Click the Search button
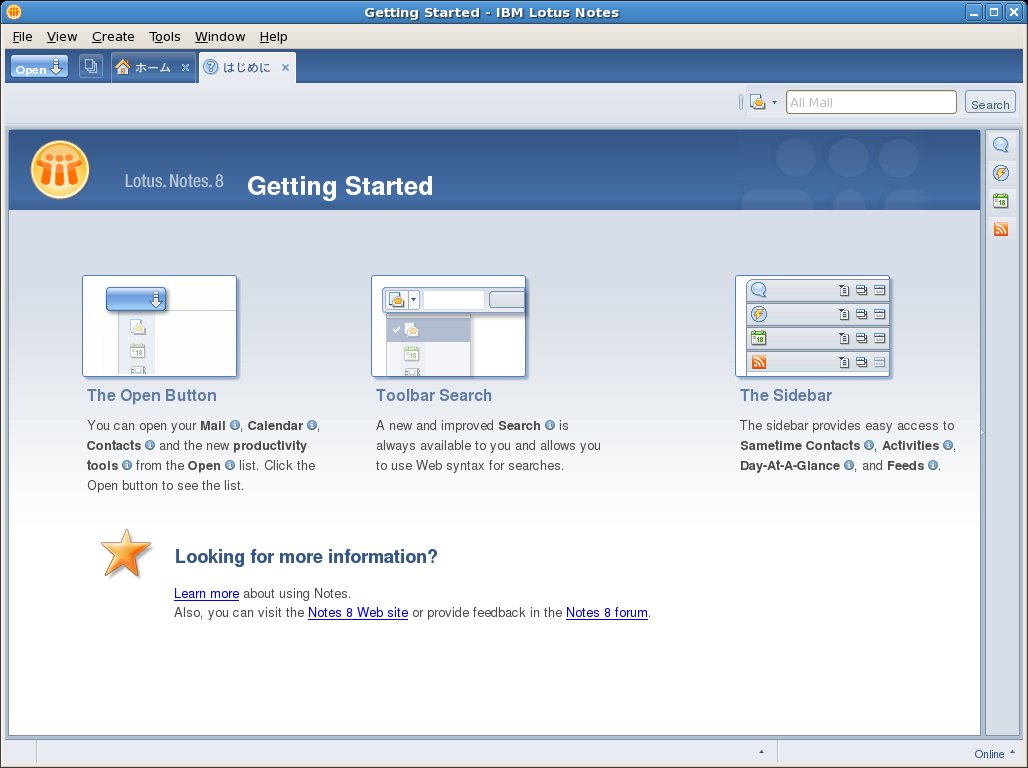1028x768 pixels. tap(990, 103)
